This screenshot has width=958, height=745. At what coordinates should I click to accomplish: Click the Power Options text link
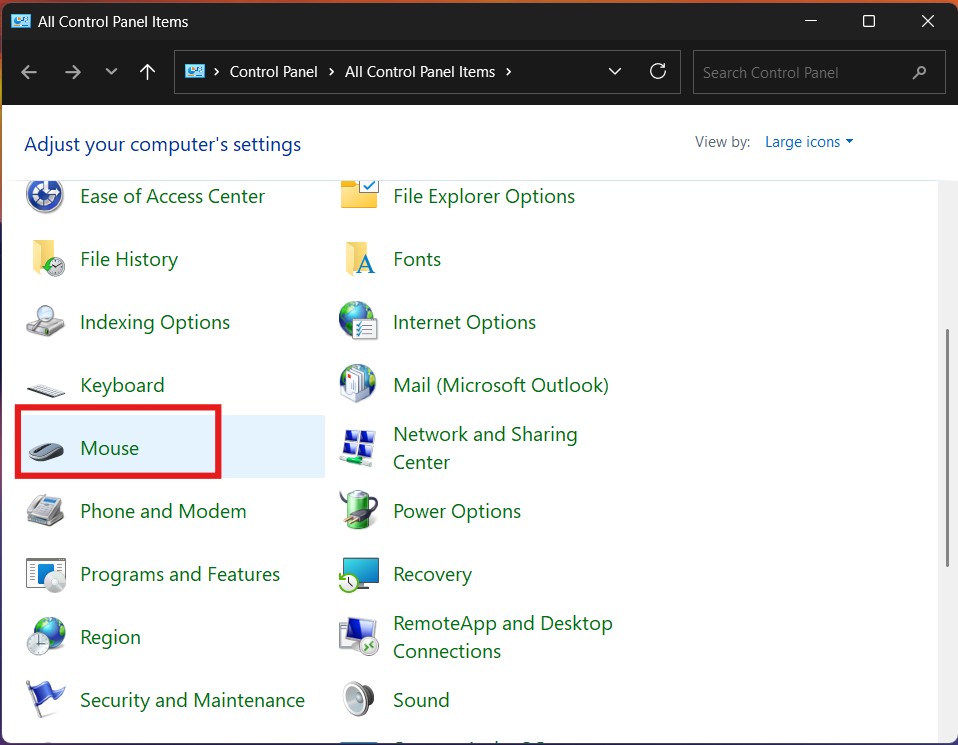coord(457,511)
